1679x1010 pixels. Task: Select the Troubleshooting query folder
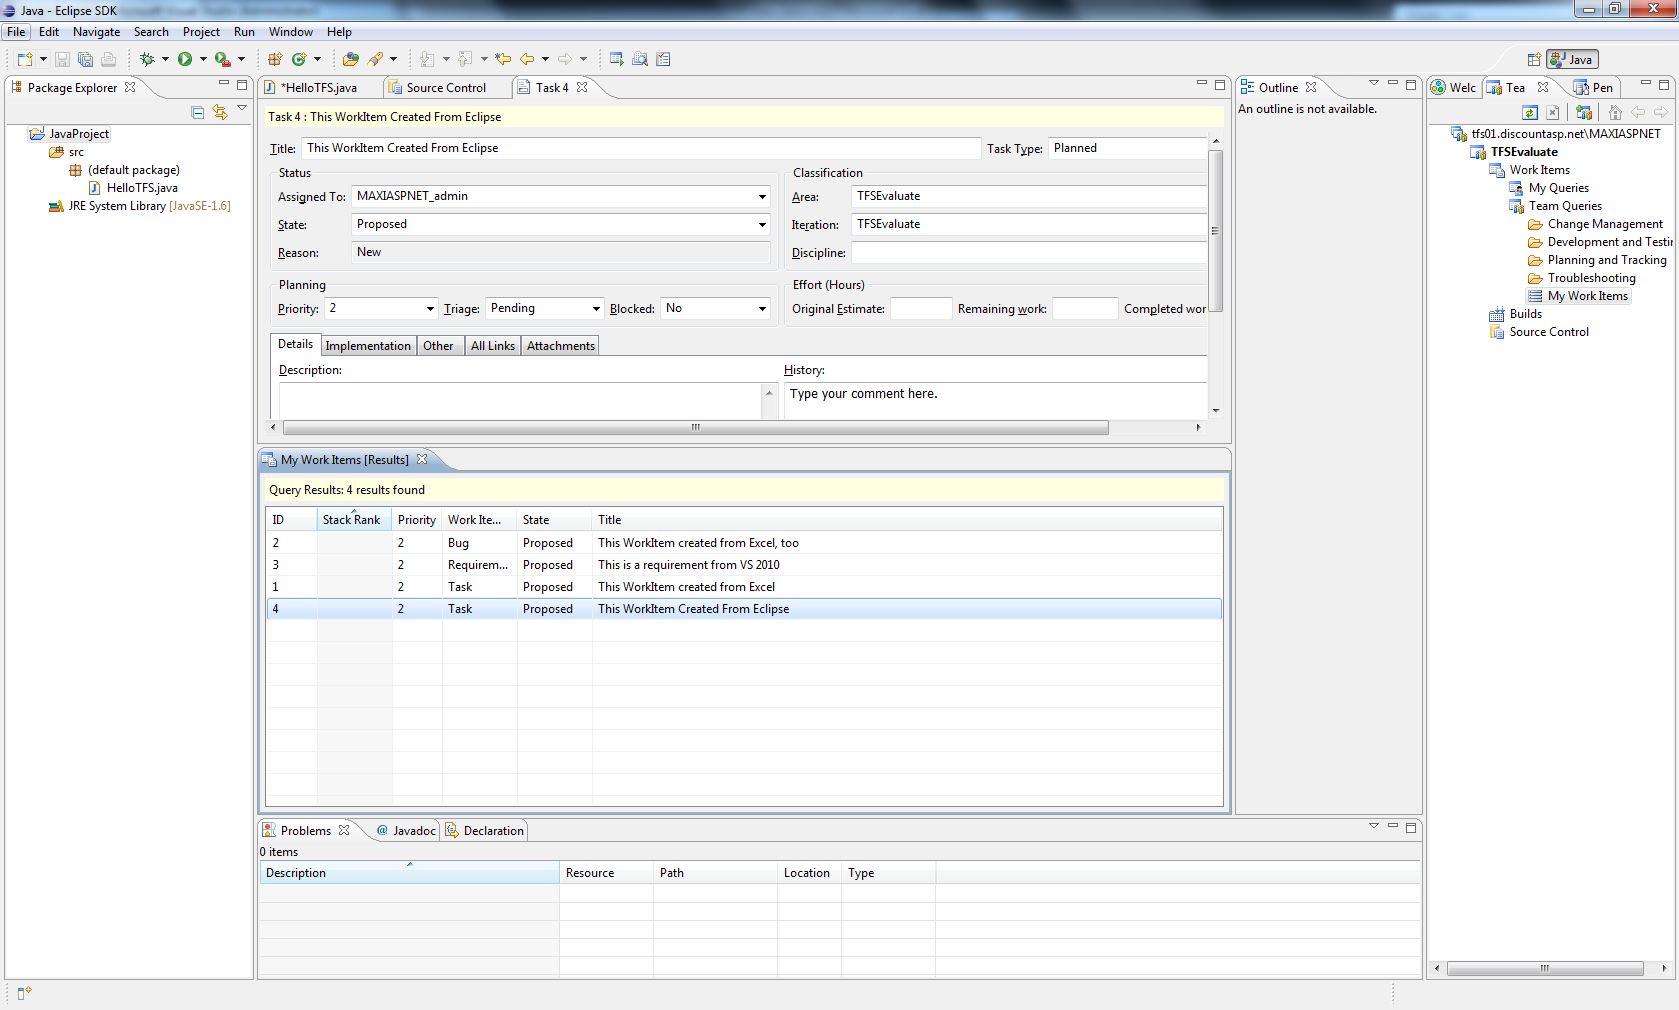tap(1591, 278)
